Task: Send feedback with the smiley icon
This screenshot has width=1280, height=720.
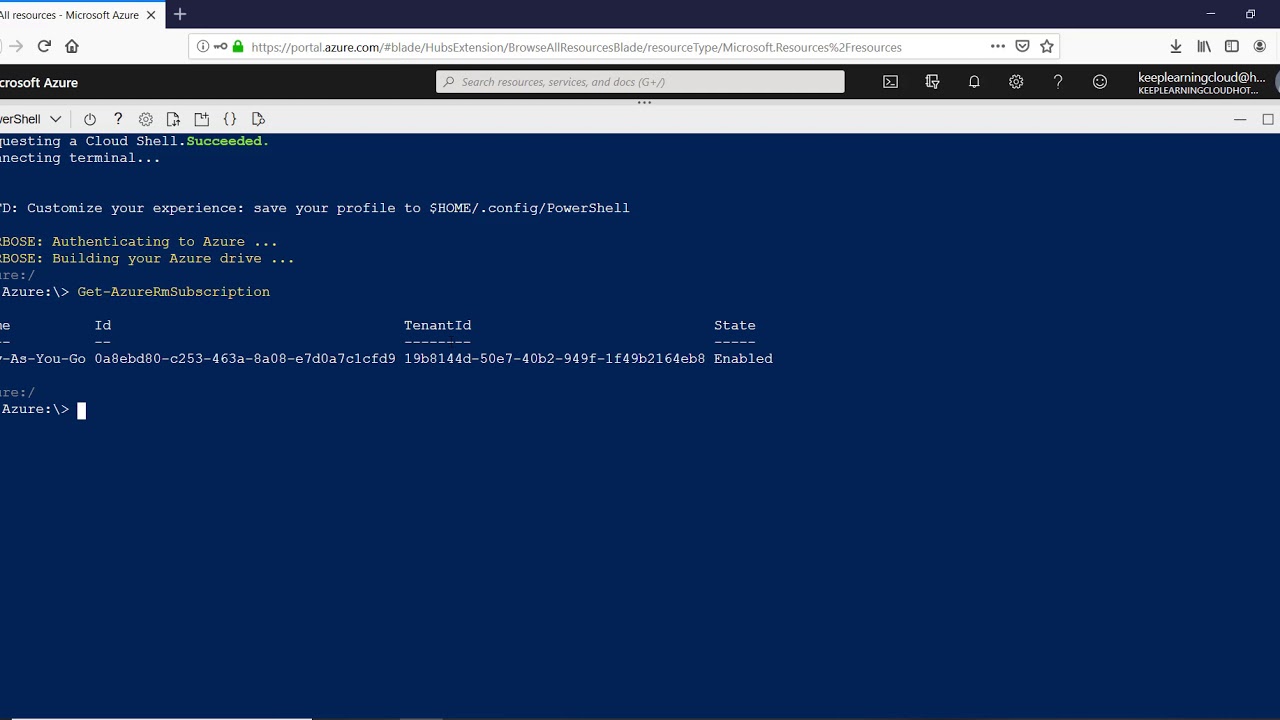Action: (x=1100, y=82)
